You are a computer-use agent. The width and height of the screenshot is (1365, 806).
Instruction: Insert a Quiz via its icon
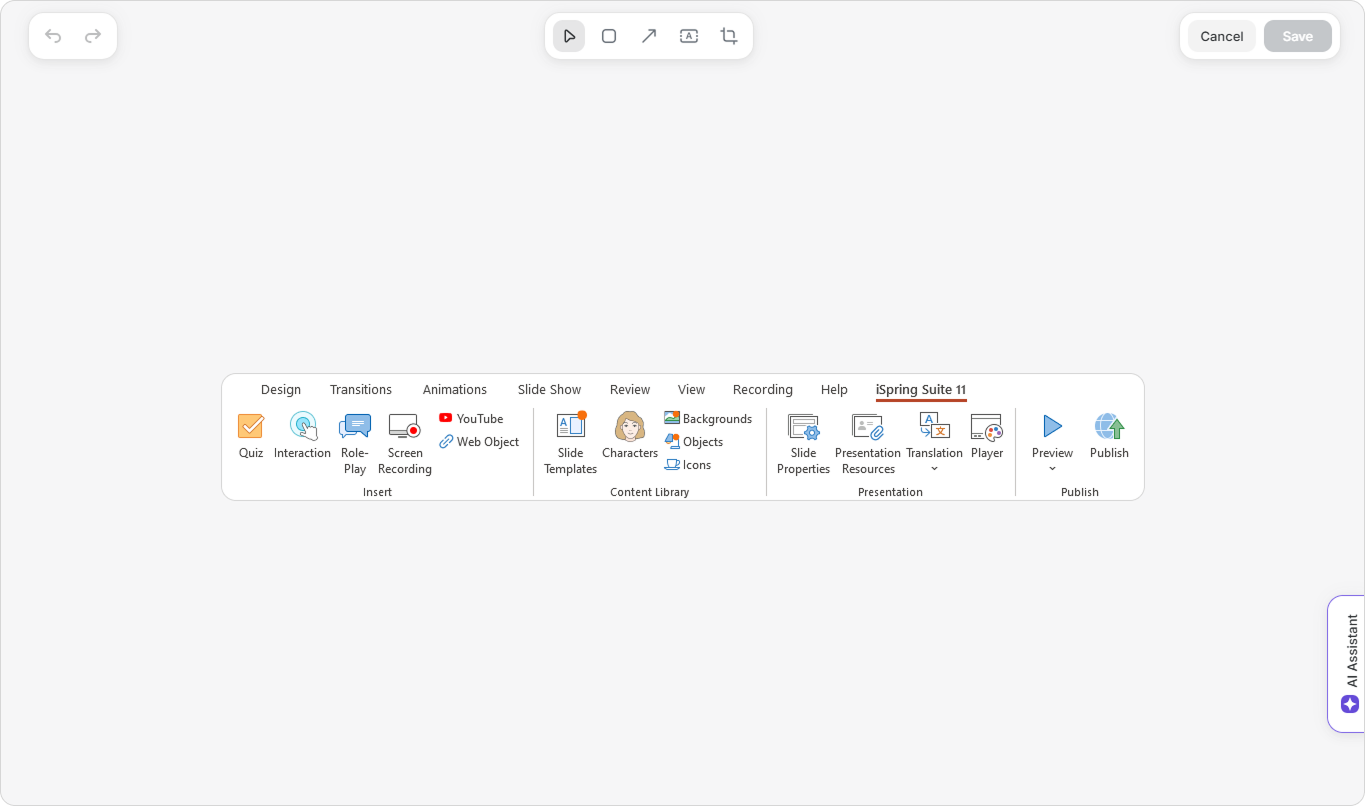click(251, 426)
